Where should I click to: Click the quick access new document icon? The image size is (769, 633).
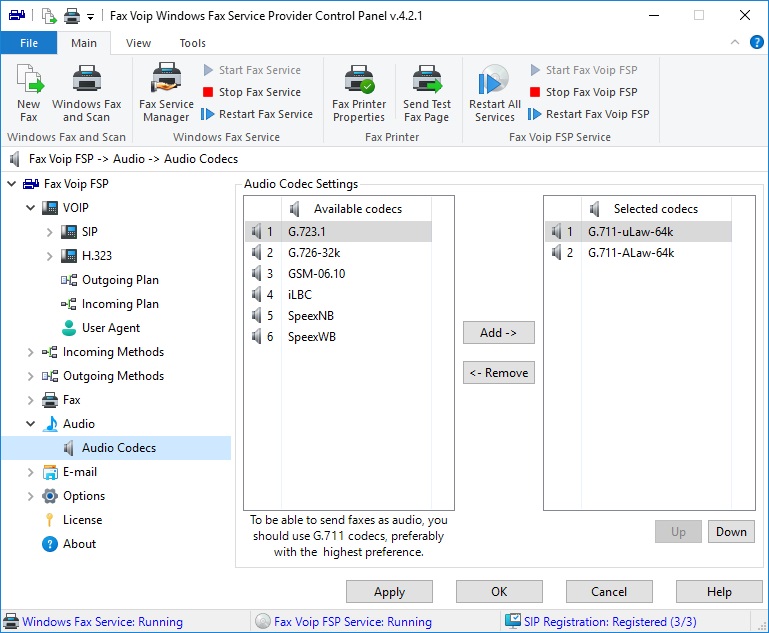pos(49,16)
